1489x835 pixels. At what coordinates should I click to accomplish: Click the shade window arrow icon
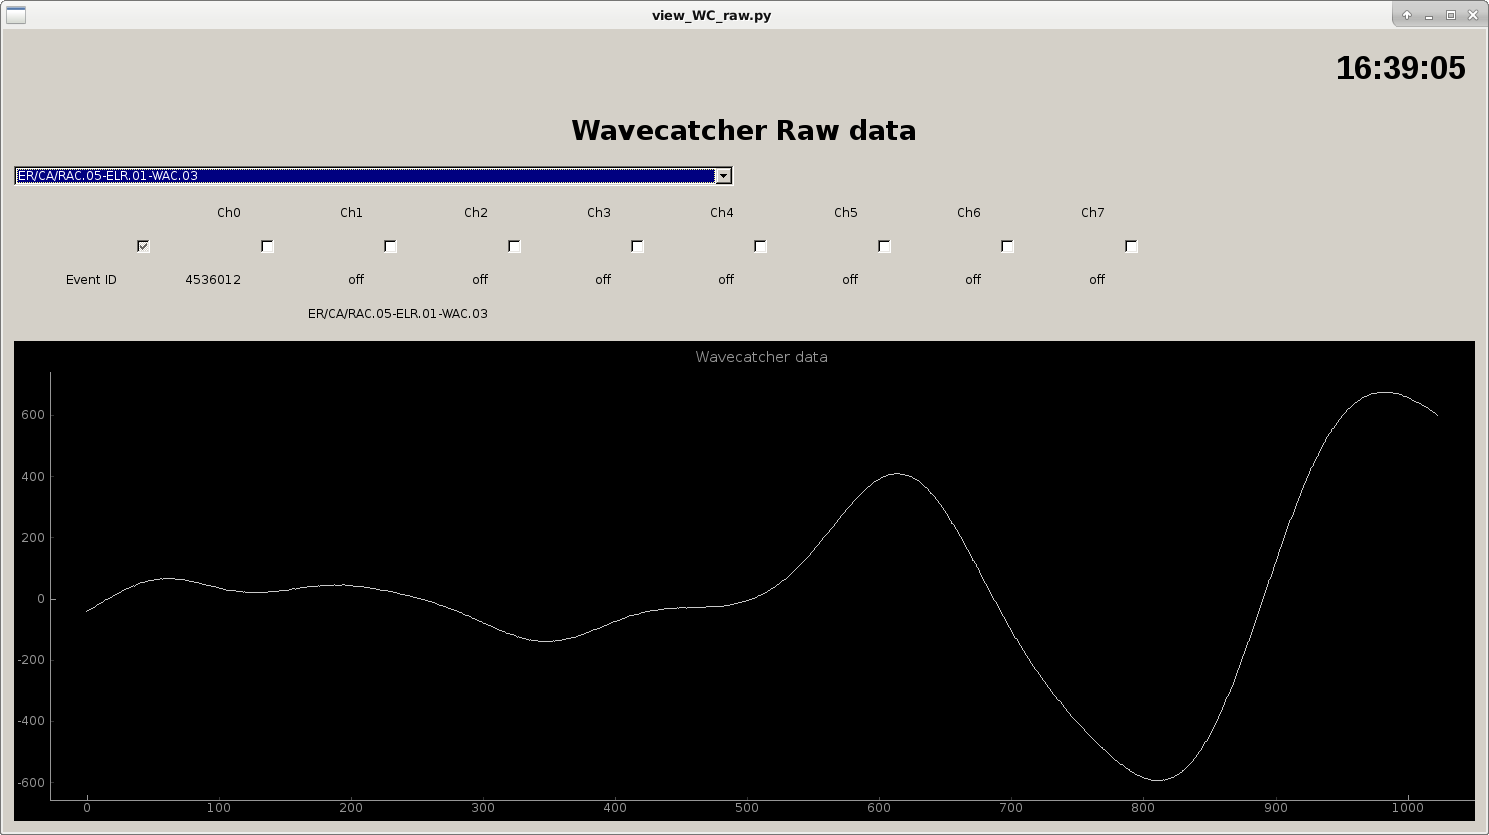tap(1407, 15)
